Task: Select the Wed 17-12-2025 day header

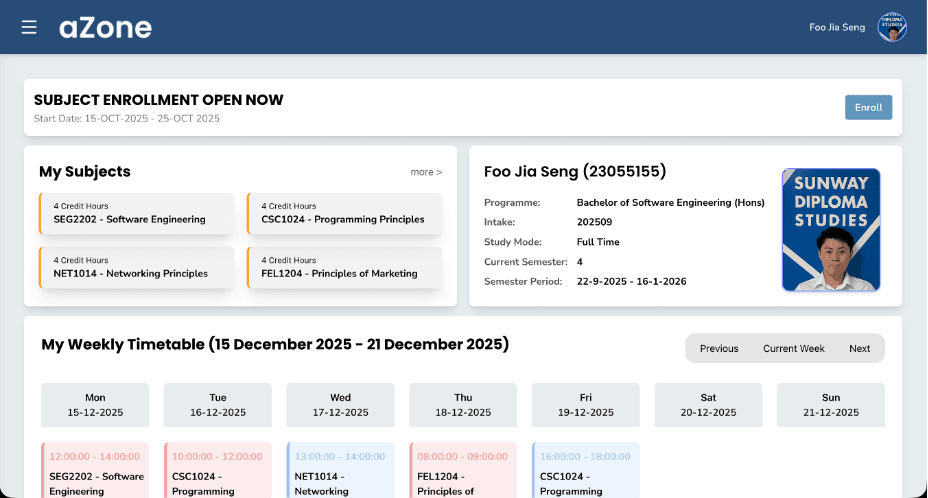Action: coord(340,404)
